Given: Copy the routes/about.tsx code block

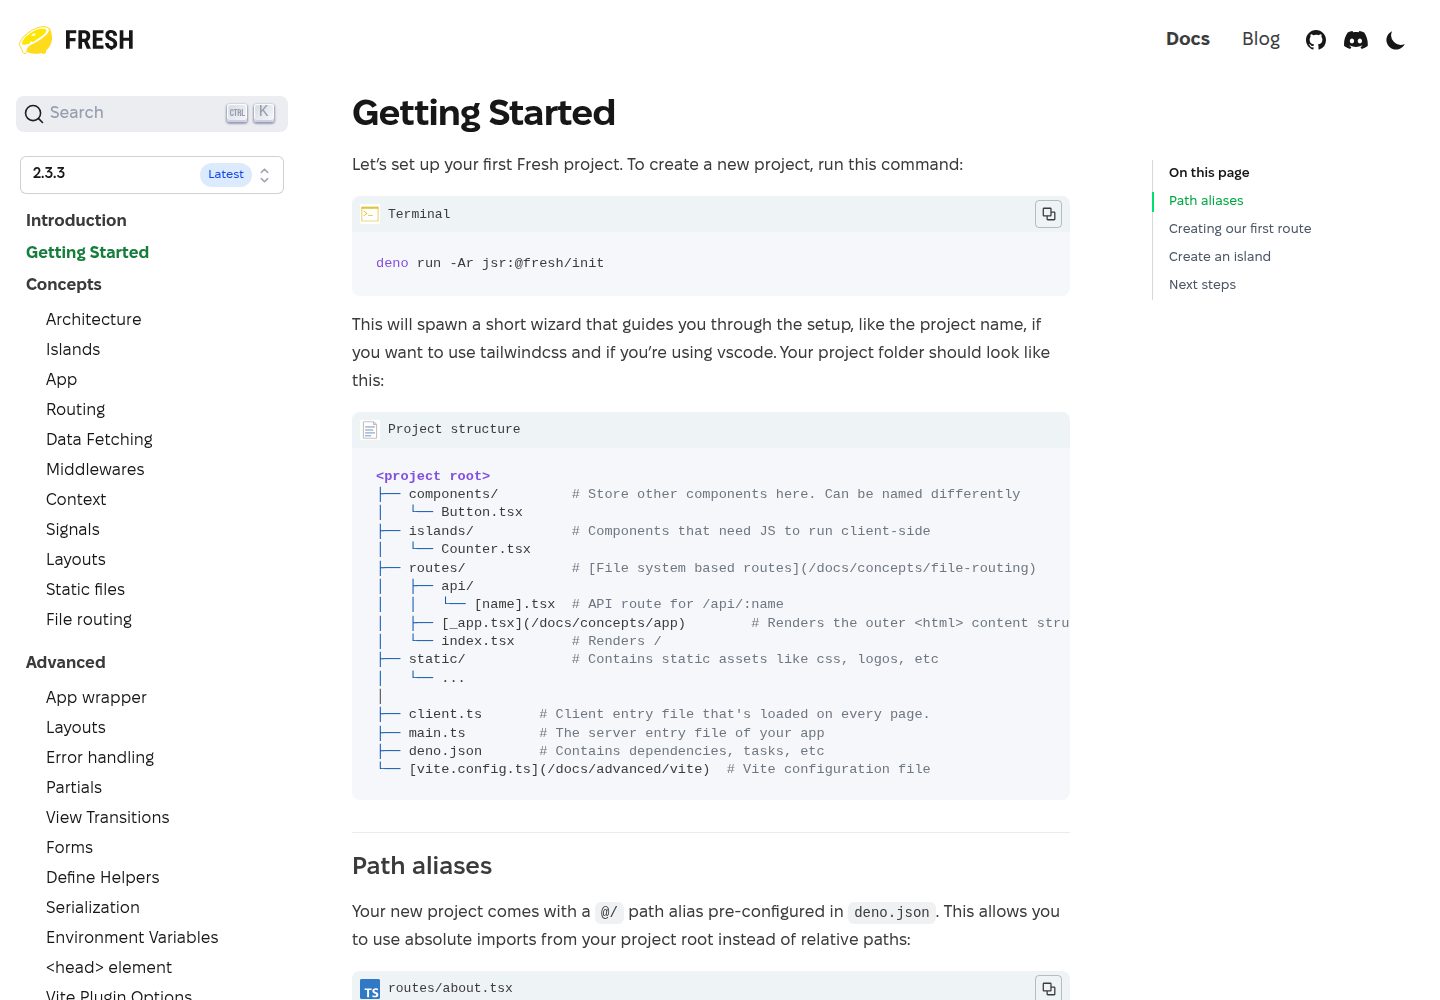Looking at the screenshot, I should (1048, 988).
